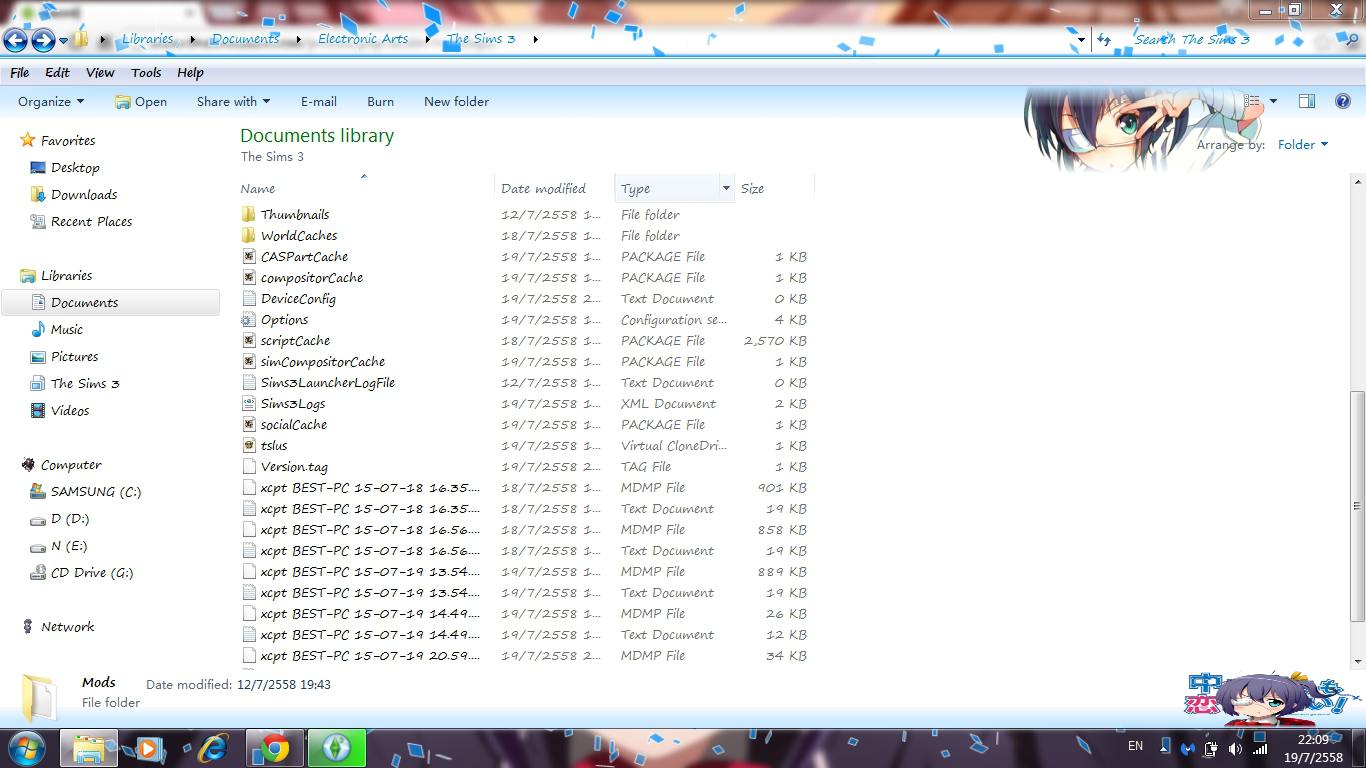This screenshot has height=768, width=1366.
Task: Click the New folder button
Action: point(456,101)
